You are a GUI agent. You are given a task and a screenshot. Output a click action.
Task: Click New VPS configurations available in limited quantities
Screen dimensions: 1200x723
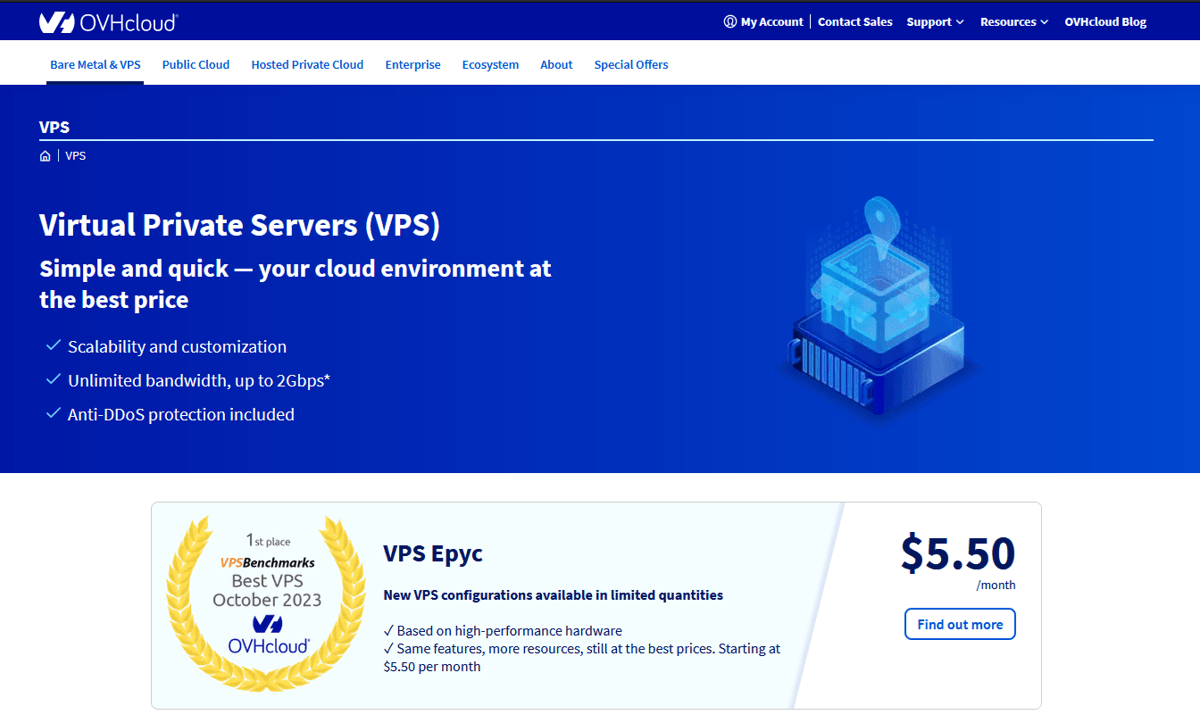[553, 595]
